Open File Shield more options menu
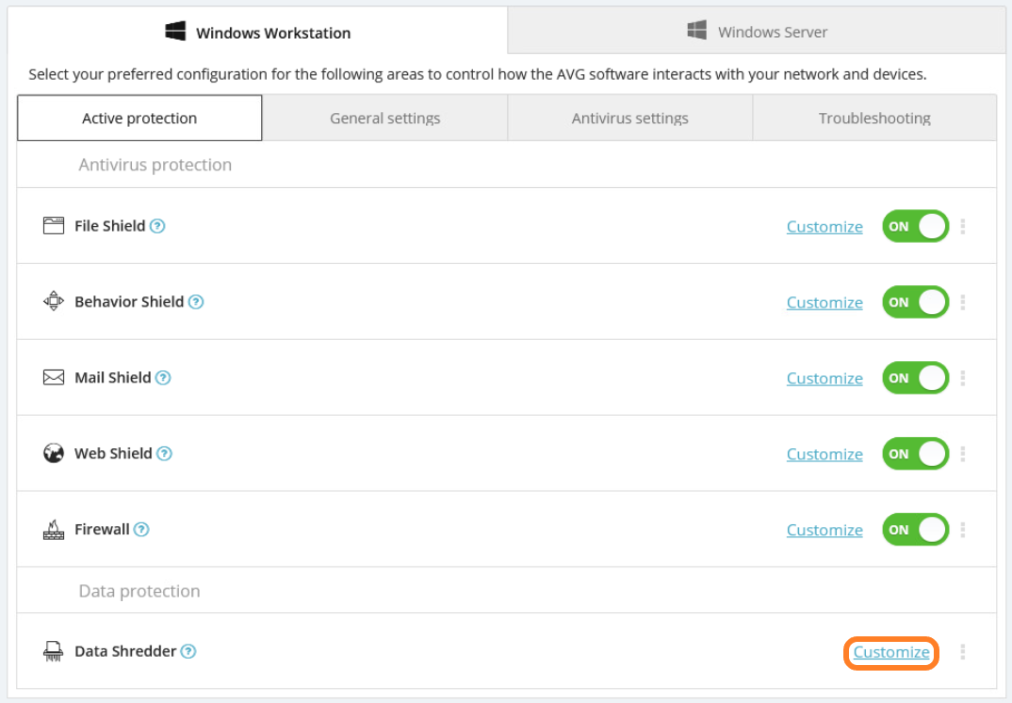Screen dimensions: 1012x703 [963, 226]
